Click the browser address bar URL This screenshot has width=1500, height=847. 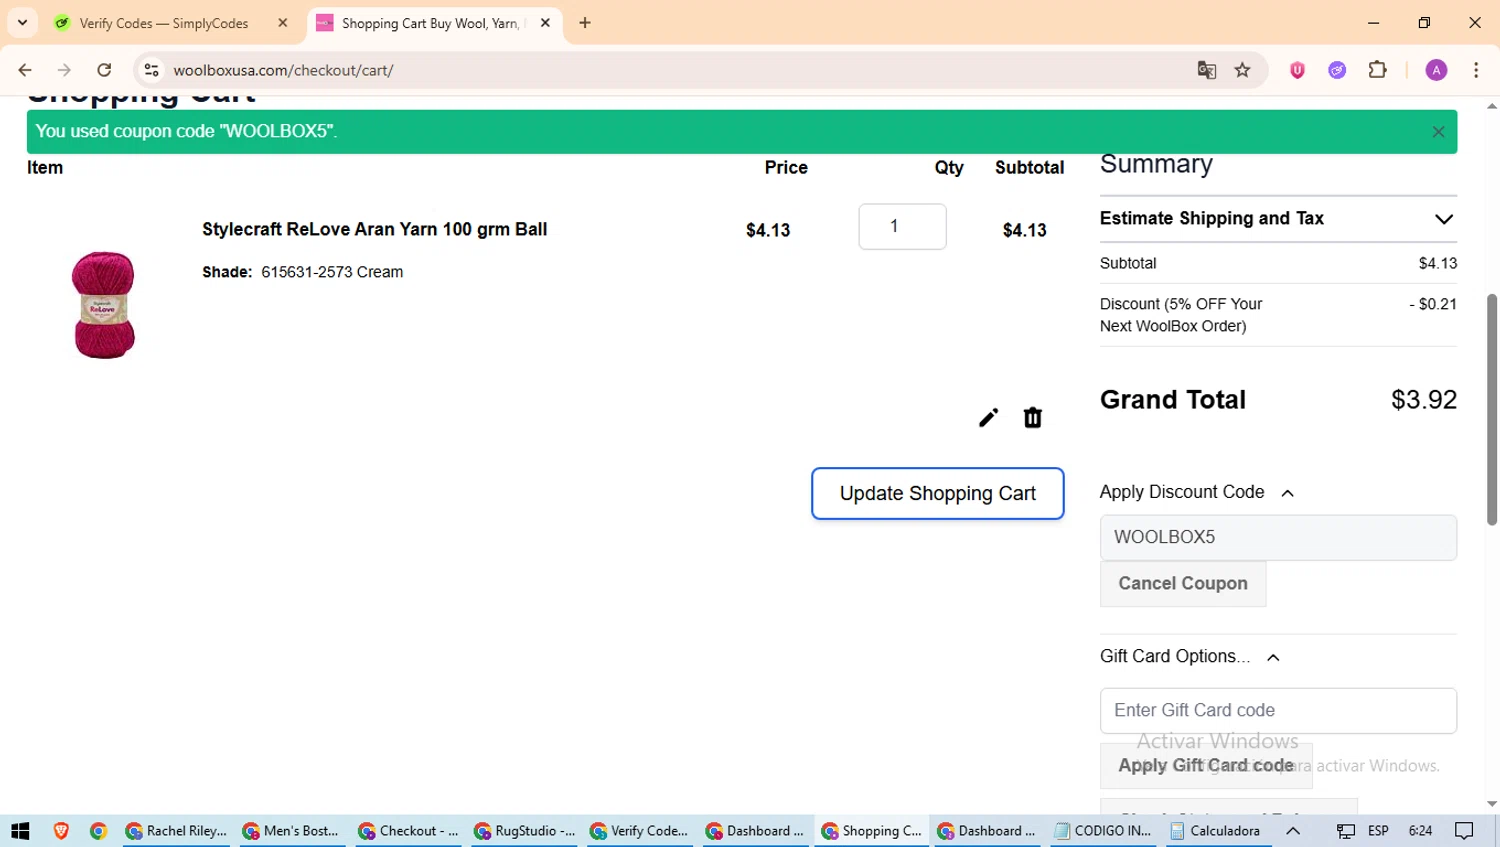[283, 70]
